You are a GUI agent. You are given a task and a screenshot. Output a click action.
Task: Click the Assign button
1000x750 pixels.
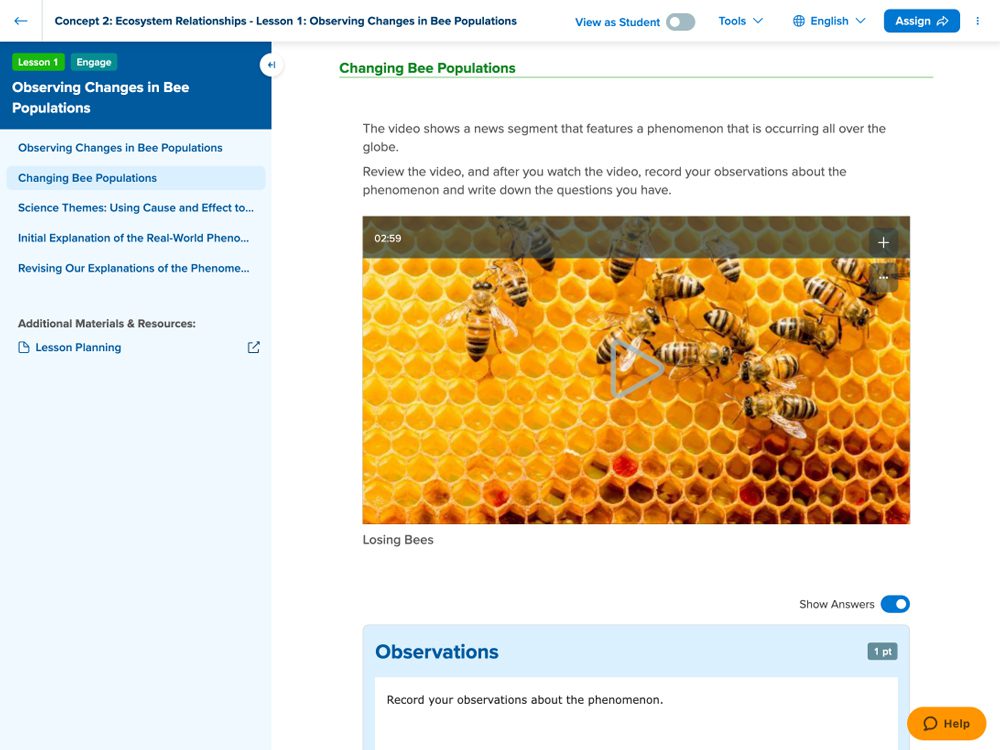click(921, 21)
